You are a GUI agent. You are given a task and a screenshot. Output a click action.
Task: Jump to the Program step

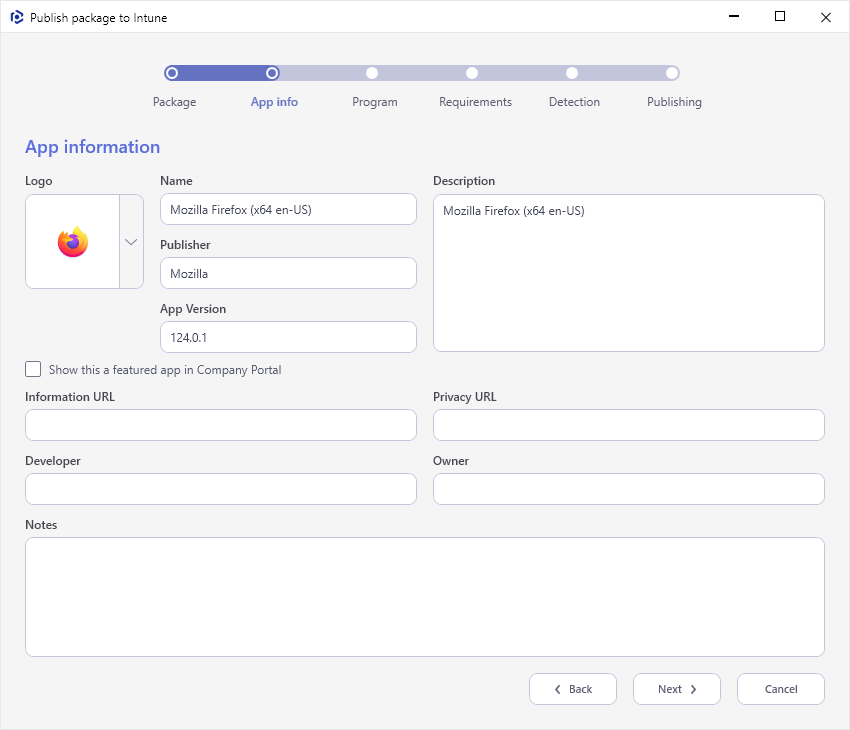[x=375, y=102]
